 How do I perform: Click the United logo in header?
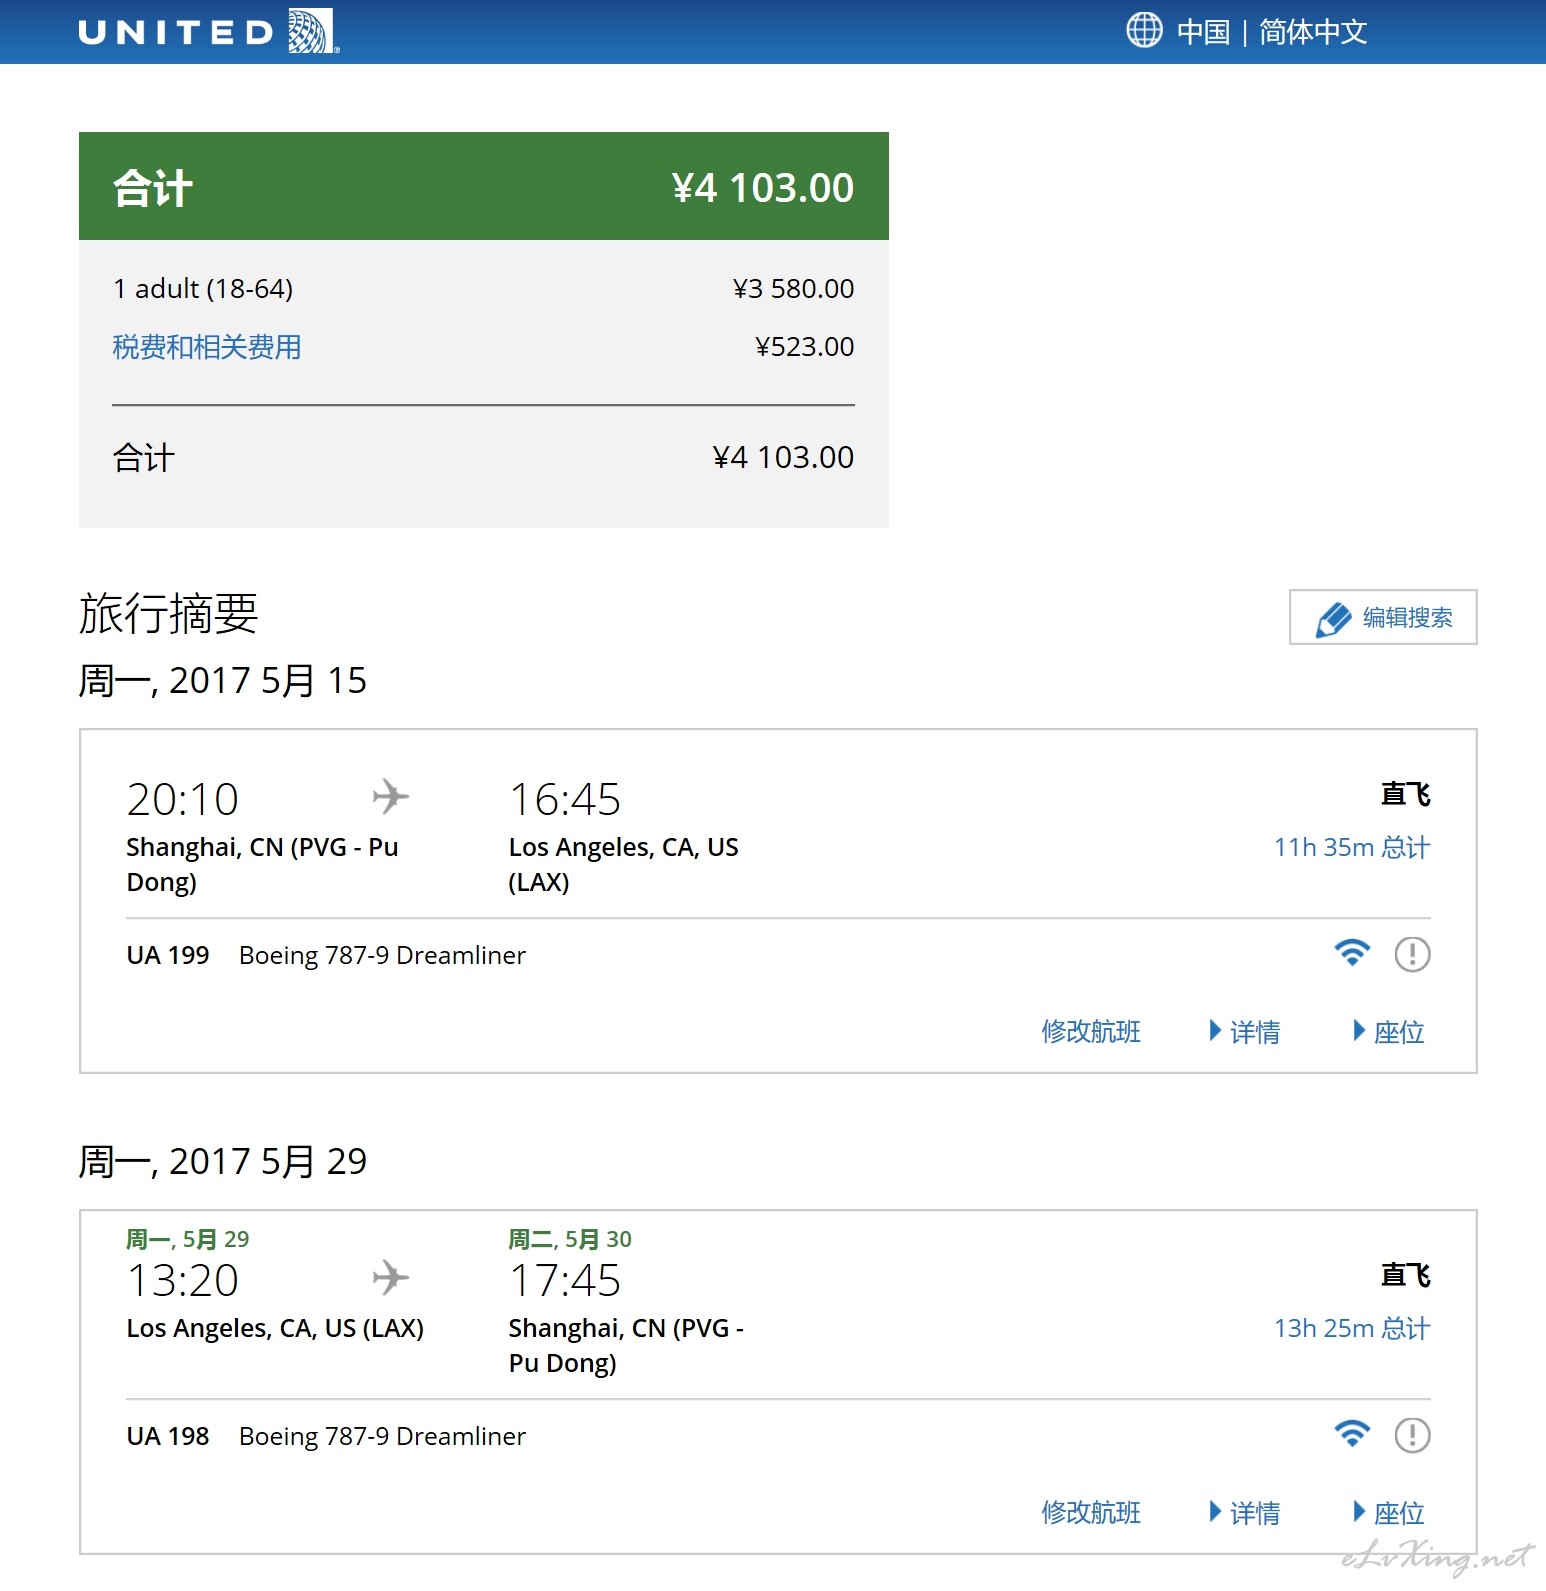pyautogui.click(x=209, y=32)
